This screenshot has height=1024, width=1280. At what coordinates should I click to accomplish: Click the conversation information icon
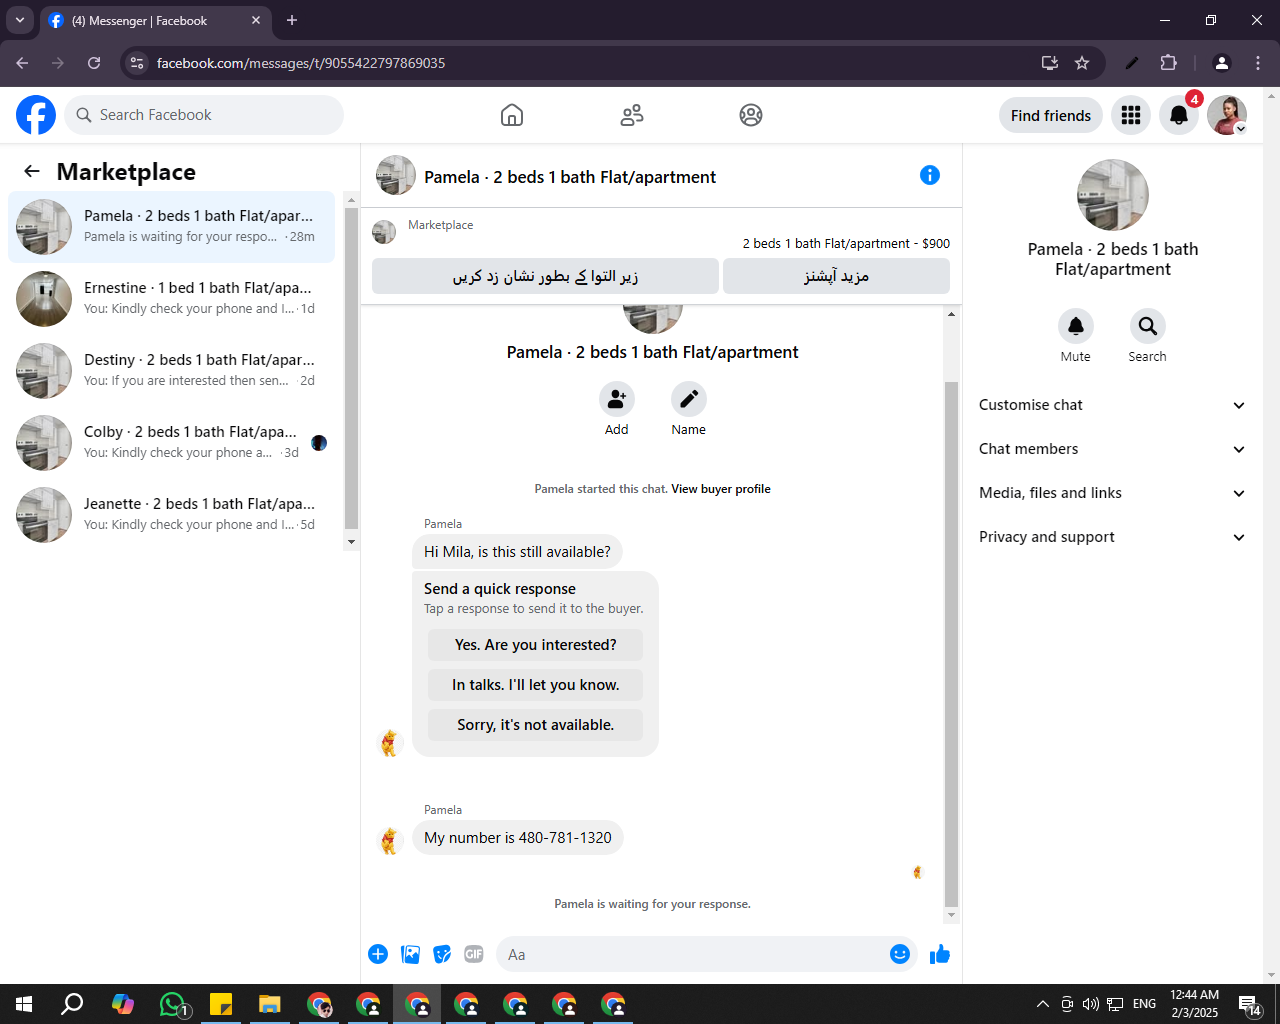[930, 175]
